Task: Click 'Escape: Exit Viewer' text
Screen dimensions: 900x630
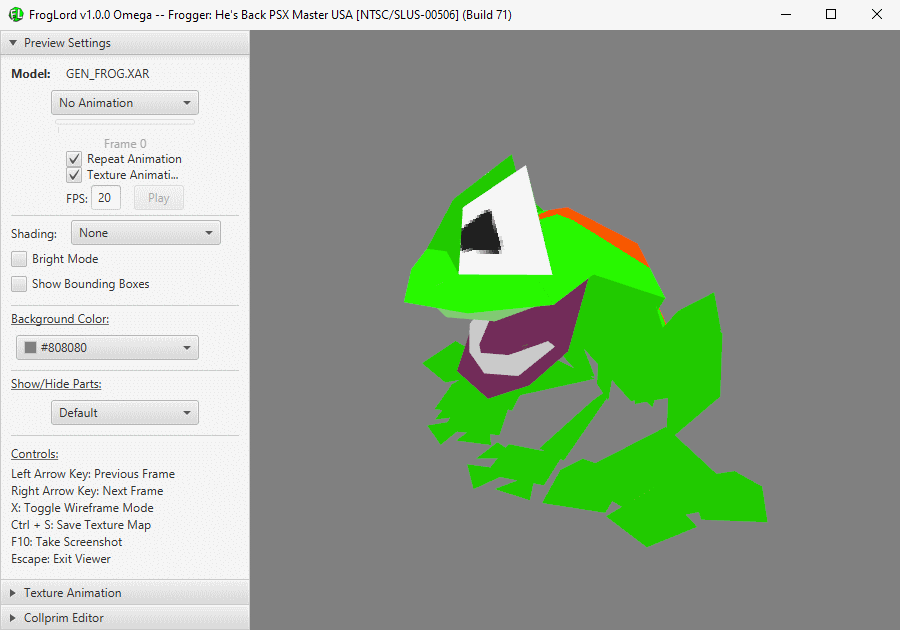Action: point(61,559)
